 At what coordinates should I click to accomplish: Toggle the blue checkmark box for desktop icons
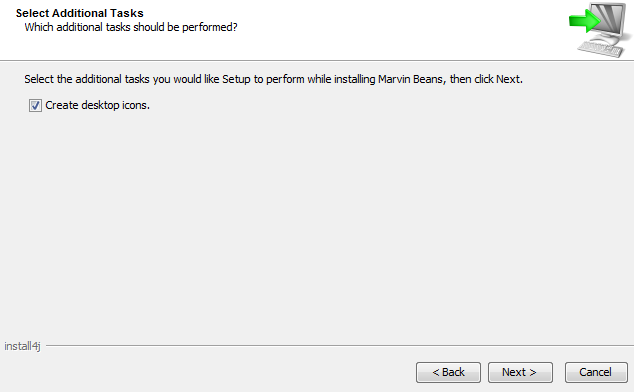pyautogui.click(x=35, y=106)
